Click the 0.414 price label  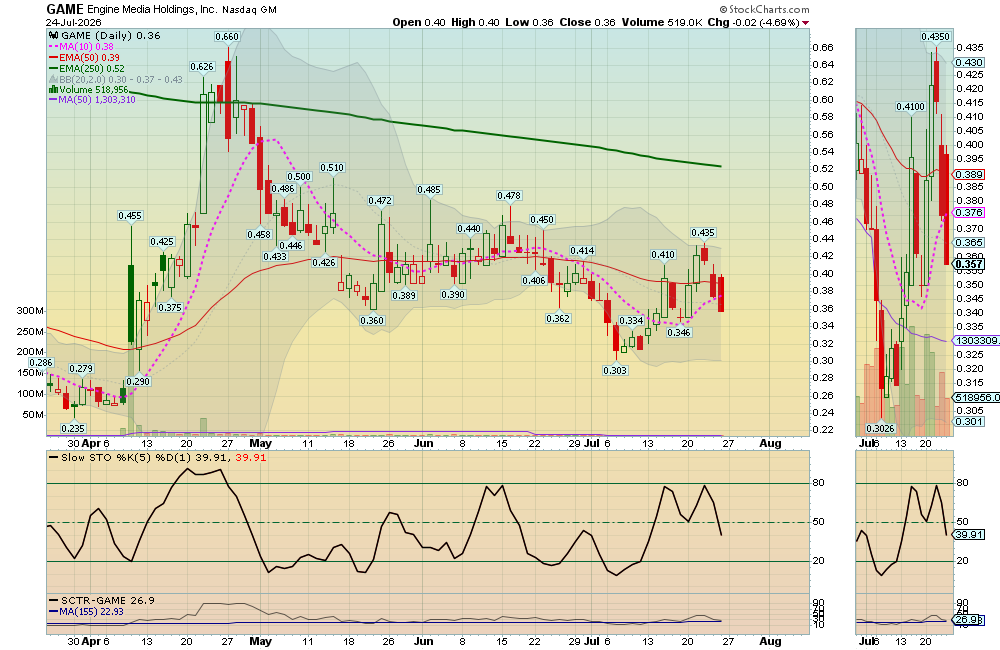(x=582, y=251)
